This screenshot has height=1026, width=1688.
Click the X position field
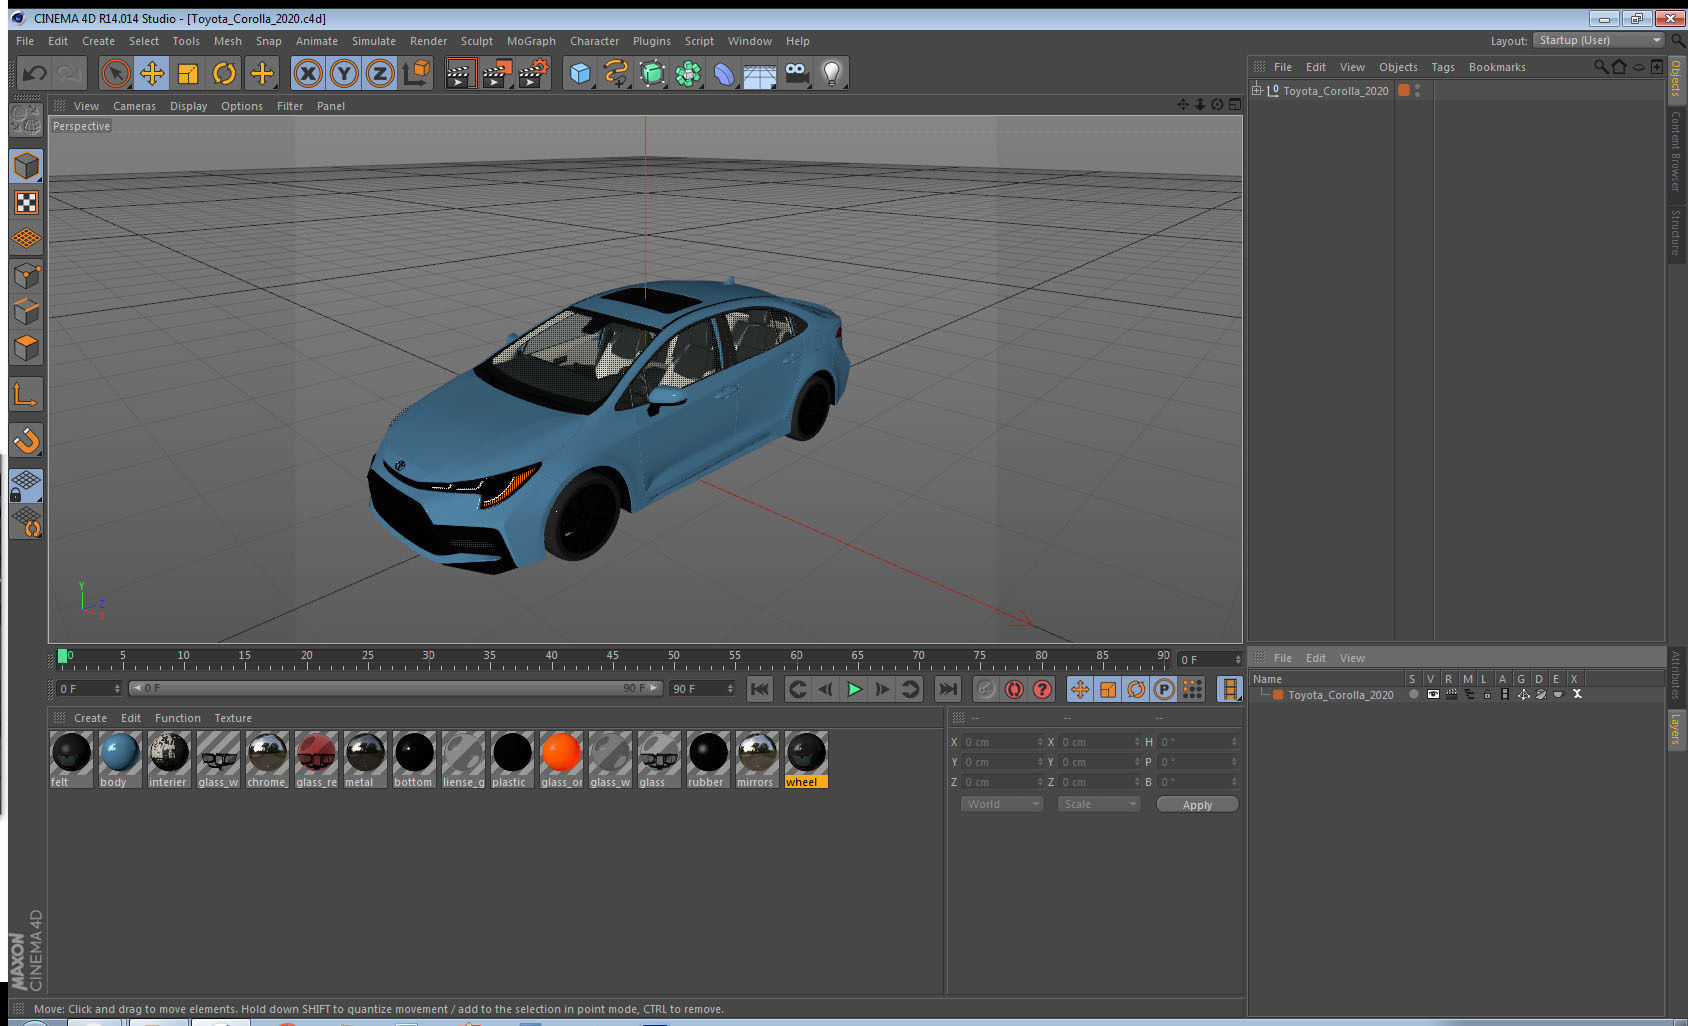(x=1003, y=742)
